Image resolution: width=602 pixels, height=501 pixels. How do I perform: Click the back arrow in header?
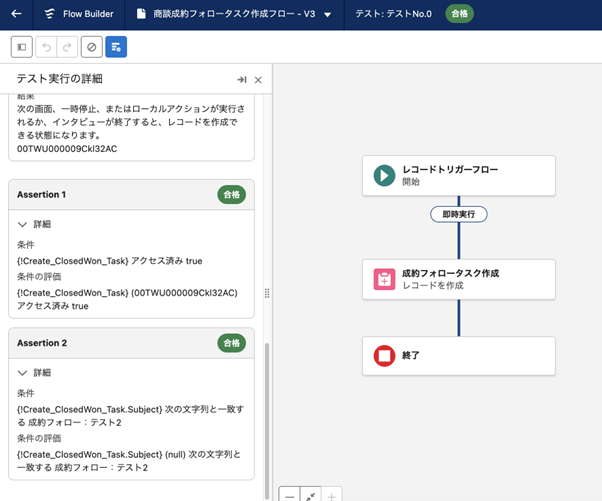click(16, 14)
